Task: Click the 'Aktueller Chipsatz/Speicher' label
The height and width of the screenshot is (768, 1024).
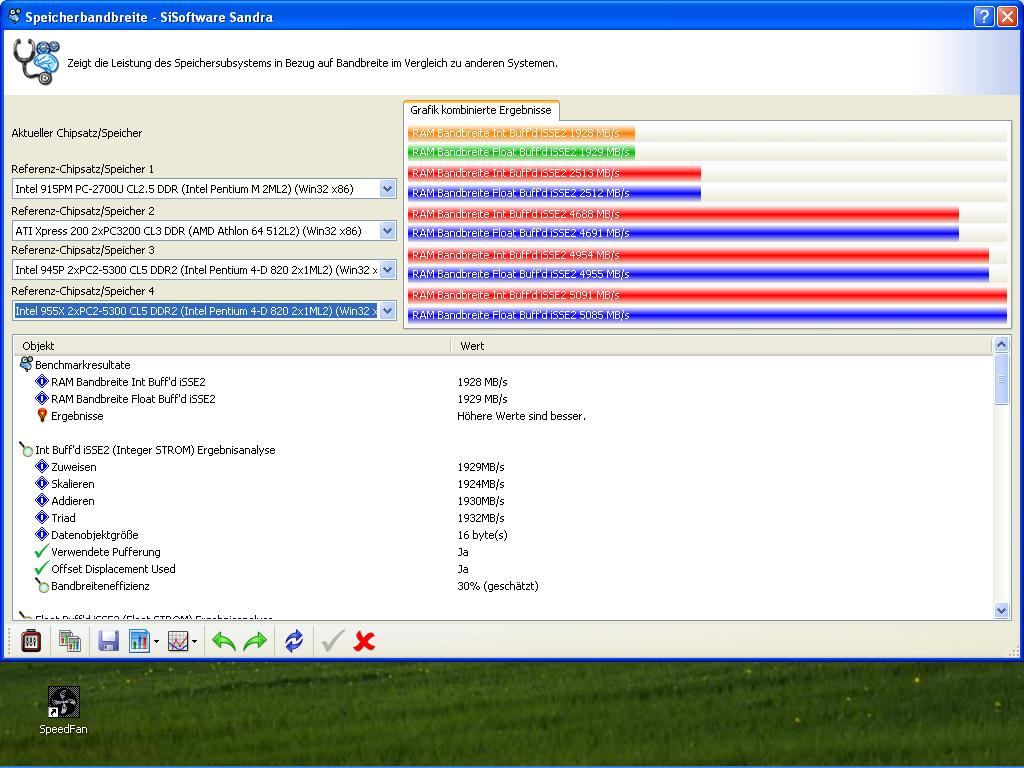Action: (x=76, y=133)
